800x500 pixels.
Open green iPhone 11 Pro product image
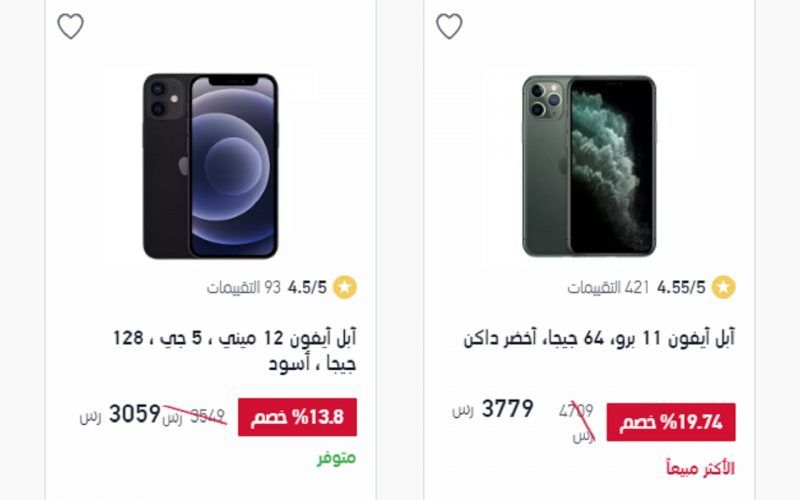pyautogui.click(x=589, y=166)
